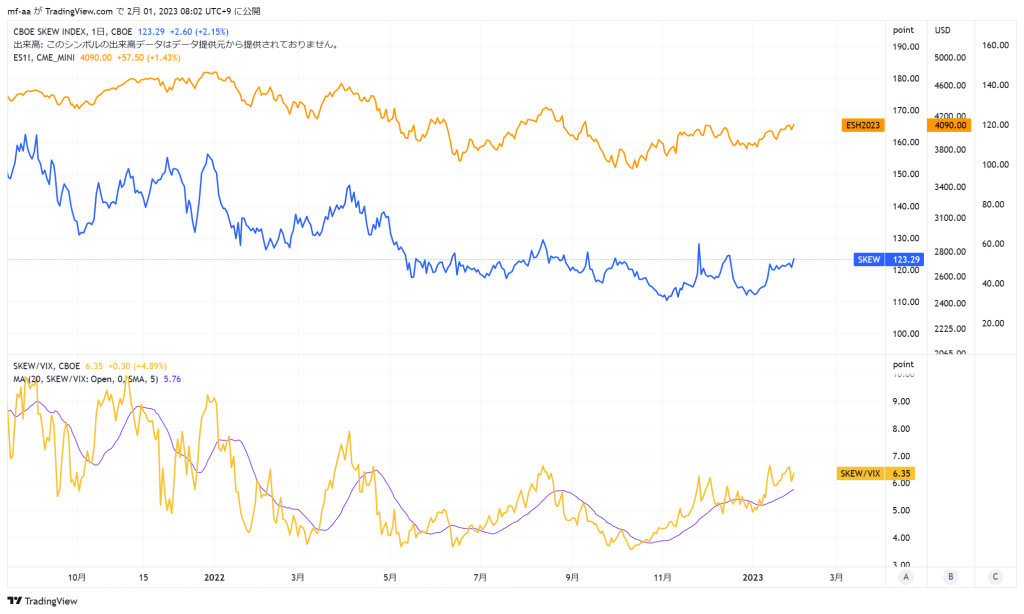Click the lower pane point scale header

(903, 364)
